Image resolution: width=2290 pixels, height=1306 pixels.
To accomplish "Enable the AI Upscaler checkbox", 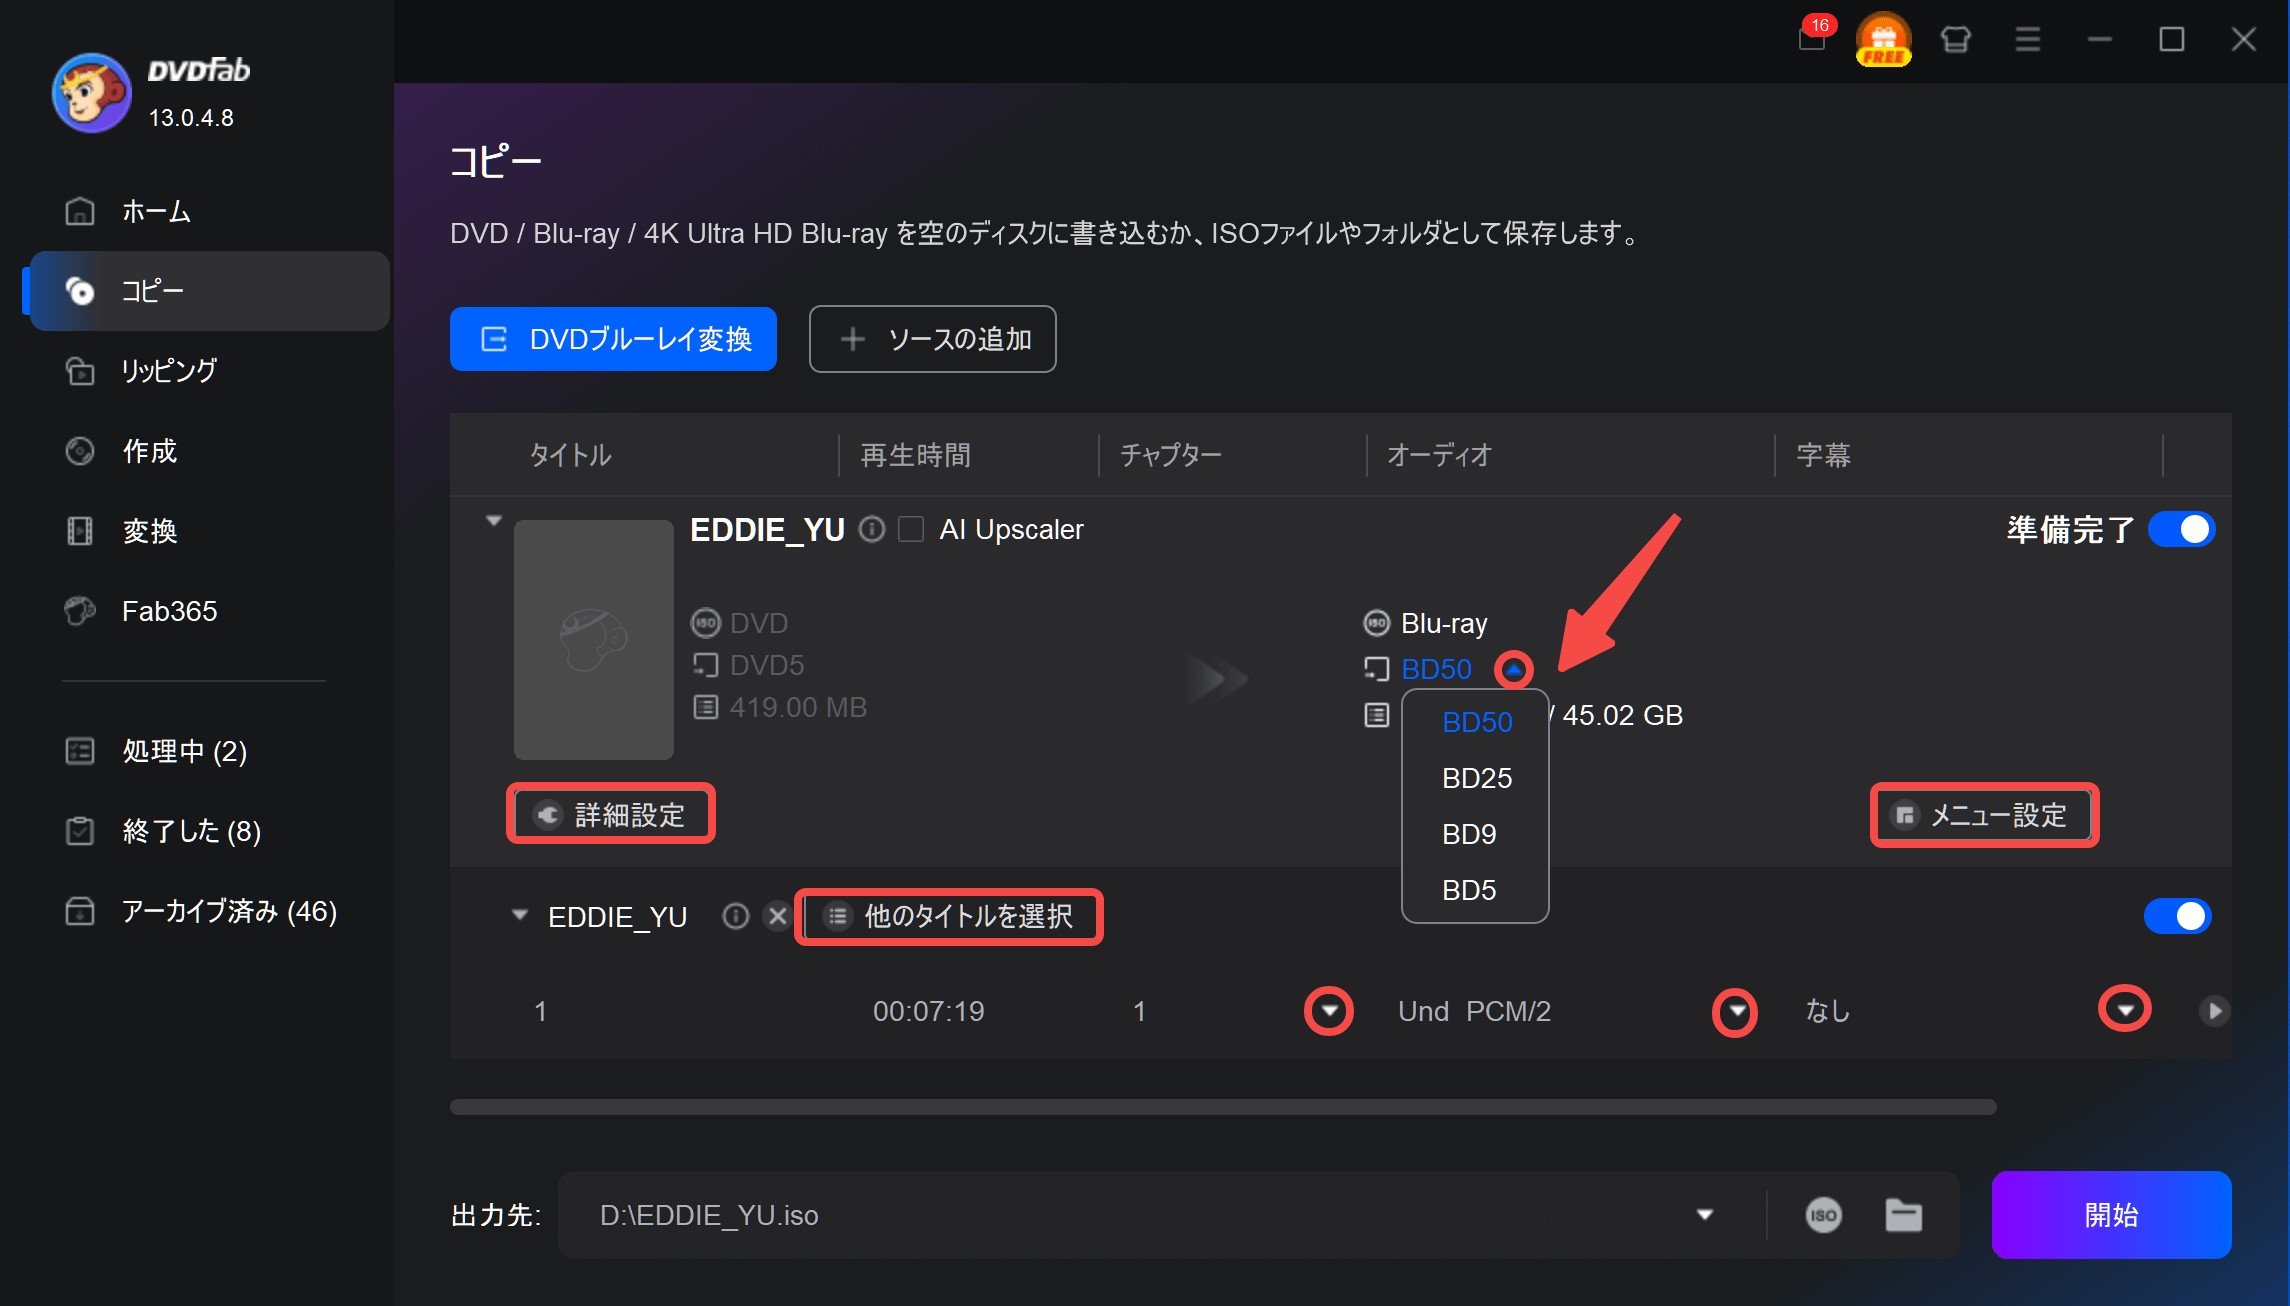I will [x=911, y=529].
